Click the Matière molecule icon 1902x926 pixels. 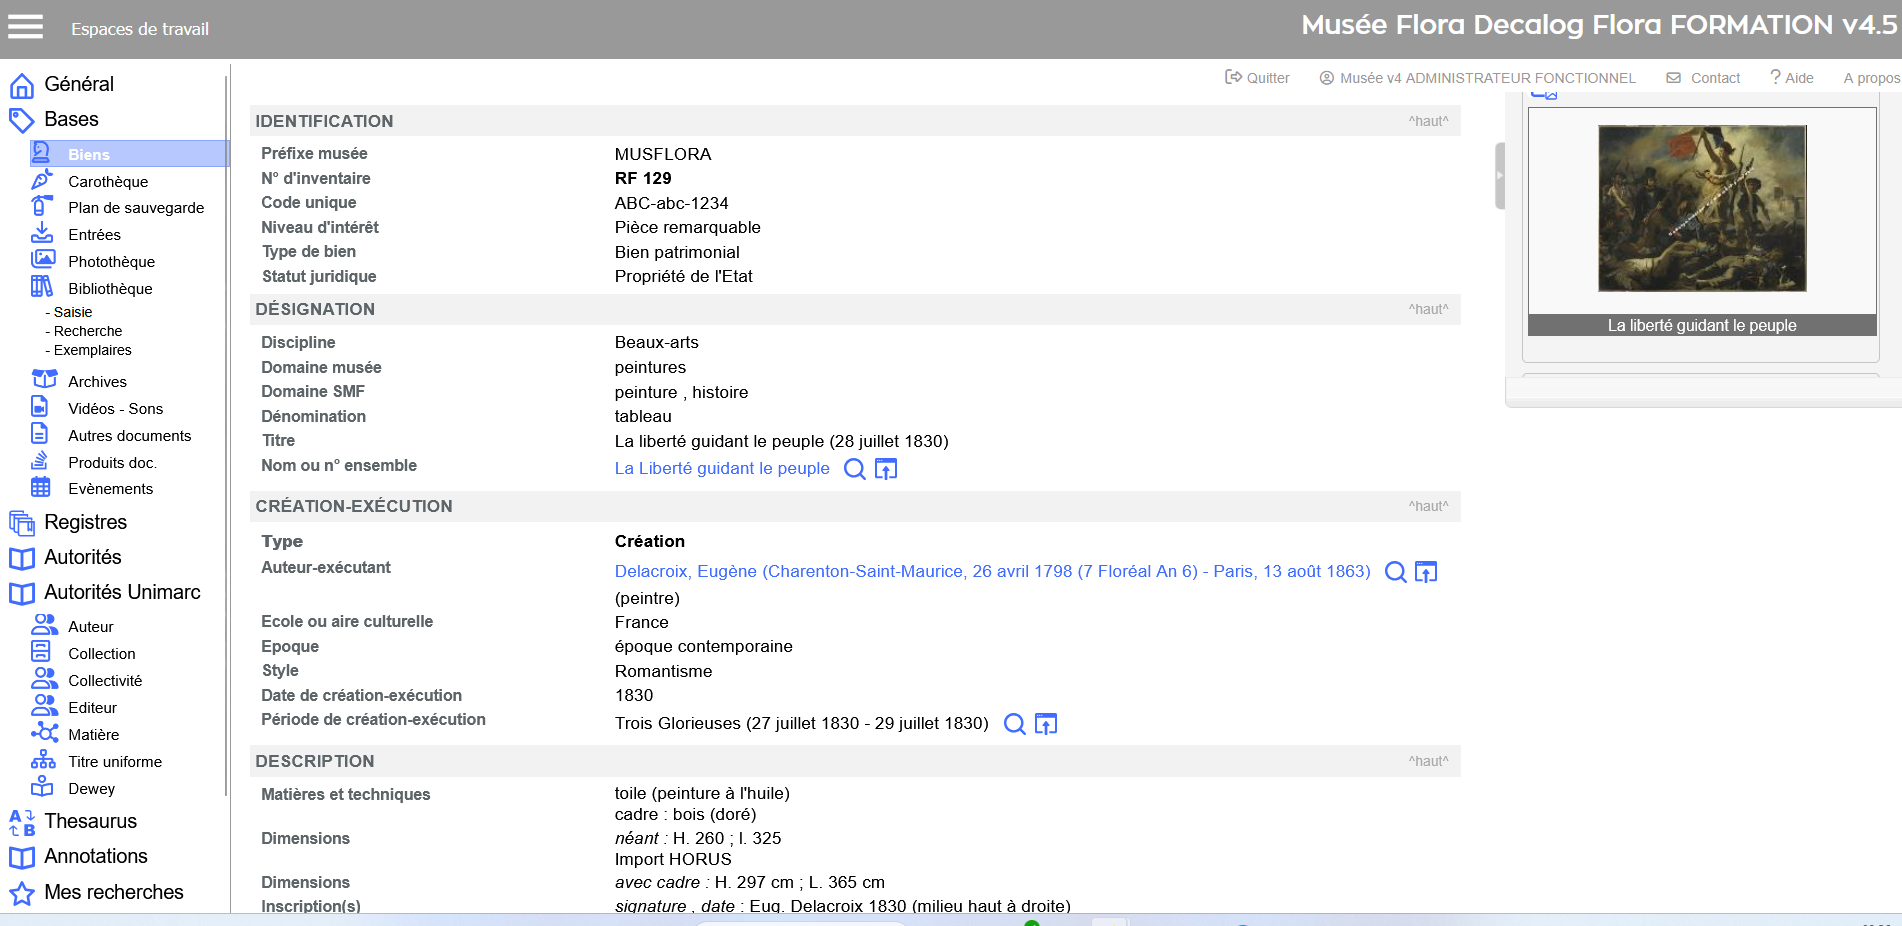tap(44, 733)
